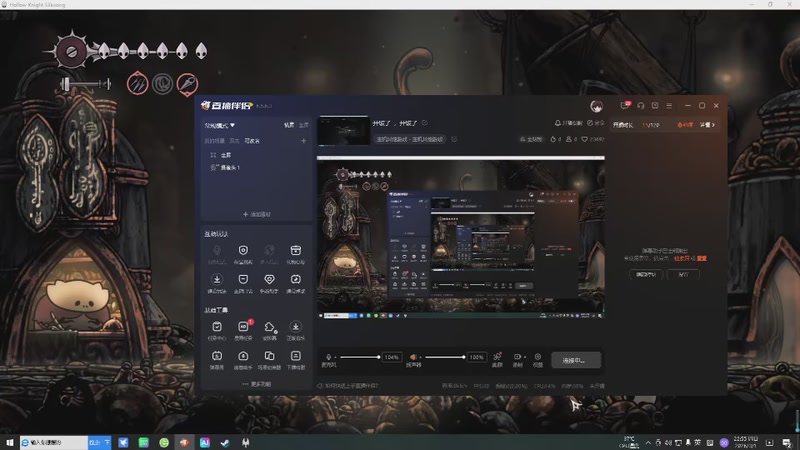Open the shield-circle interactive feature icon
800x450 pixels.
(x=243, y=250)
